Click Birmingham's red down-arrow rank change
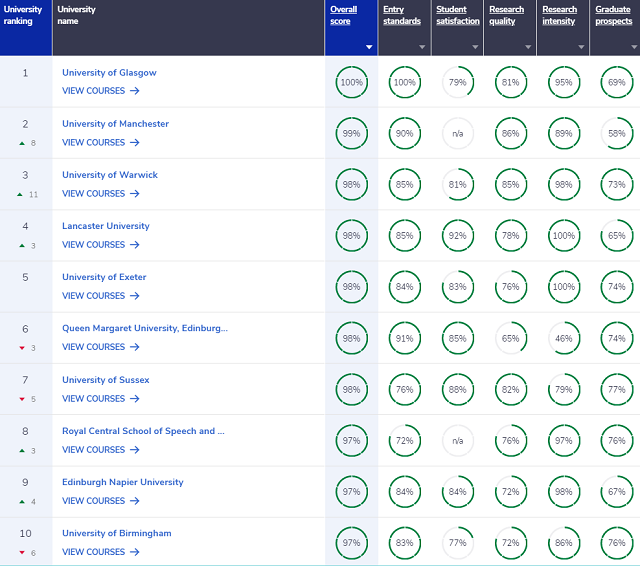The height and width of the screenshot is (566, 640). pos(22,553)
